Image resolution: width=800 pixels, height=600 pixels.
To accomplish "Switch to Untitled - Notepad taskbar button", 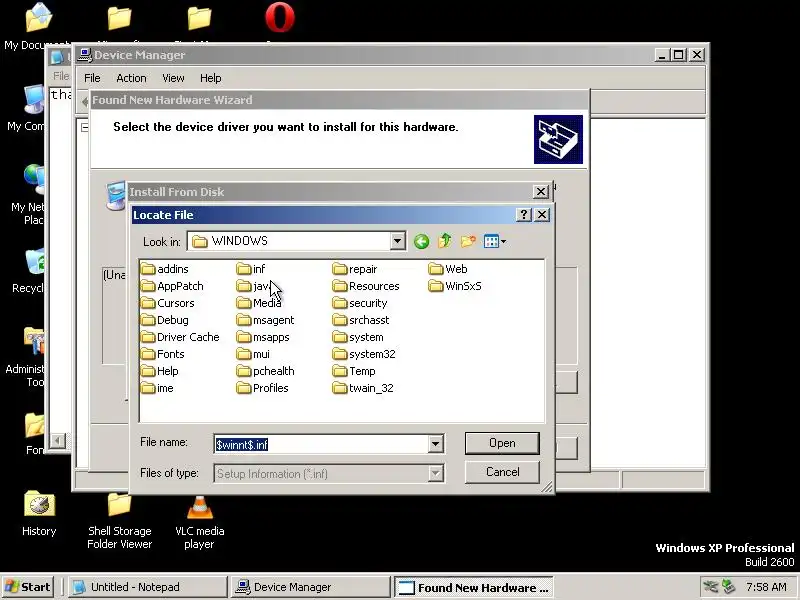I will (x=147, y=587).
